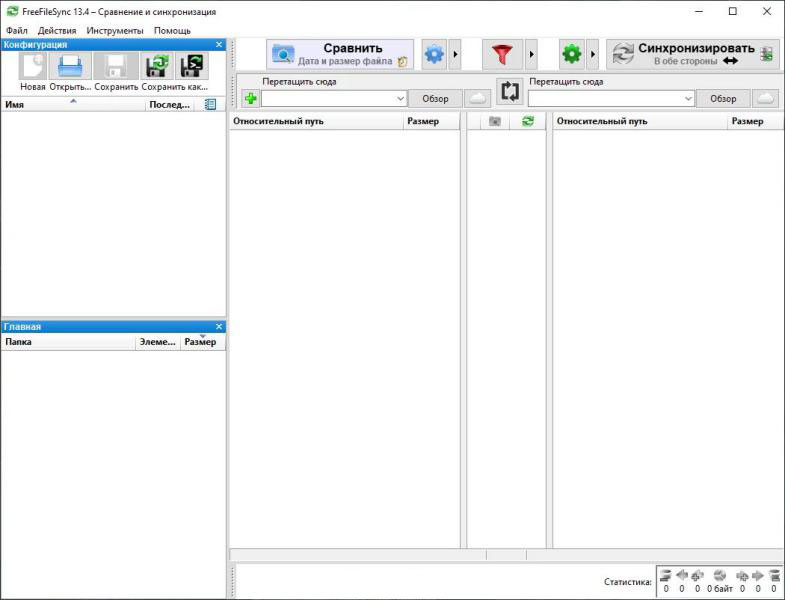The height and width of the screenshot is (600, 785).
Task: Click Сохранить floppy disk icon
Action: (116, 66)
